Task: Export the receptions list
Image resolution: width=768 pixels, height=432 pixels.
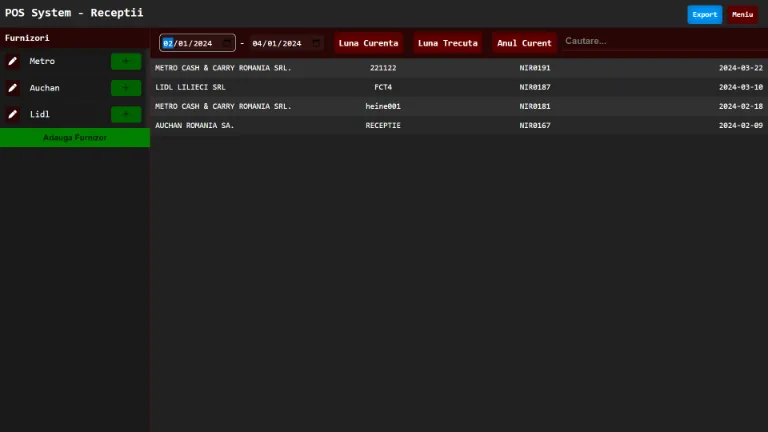Action: click(704, 14)
